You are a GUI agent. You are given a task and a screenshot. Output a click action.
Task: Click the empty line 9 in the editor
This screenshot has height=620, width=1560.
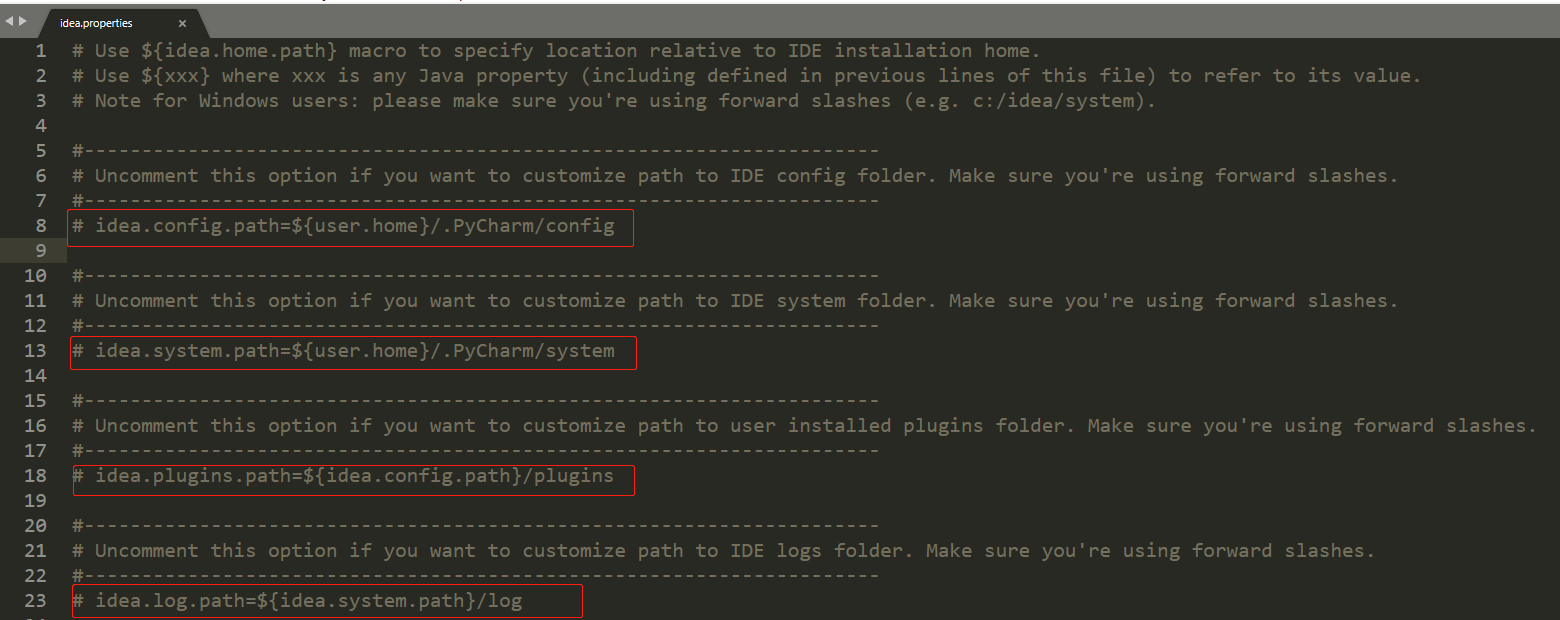point(800,250)
